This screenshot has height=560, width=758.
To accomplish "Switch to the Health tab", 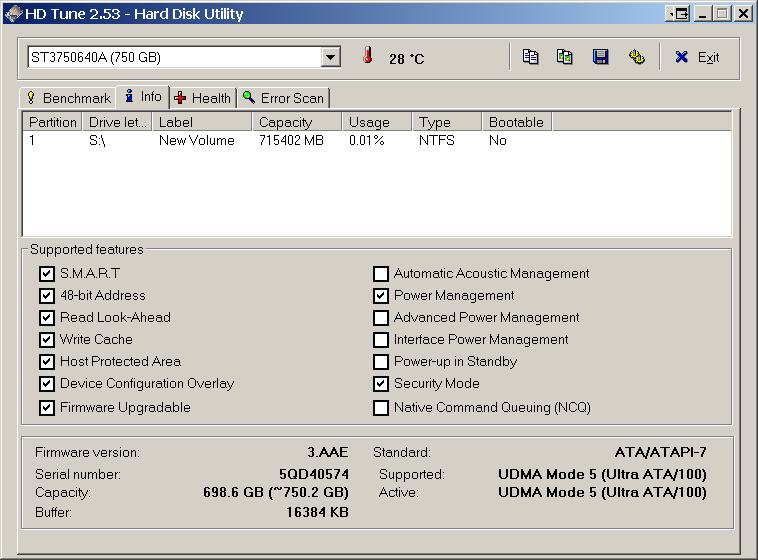I will (203, 98).
